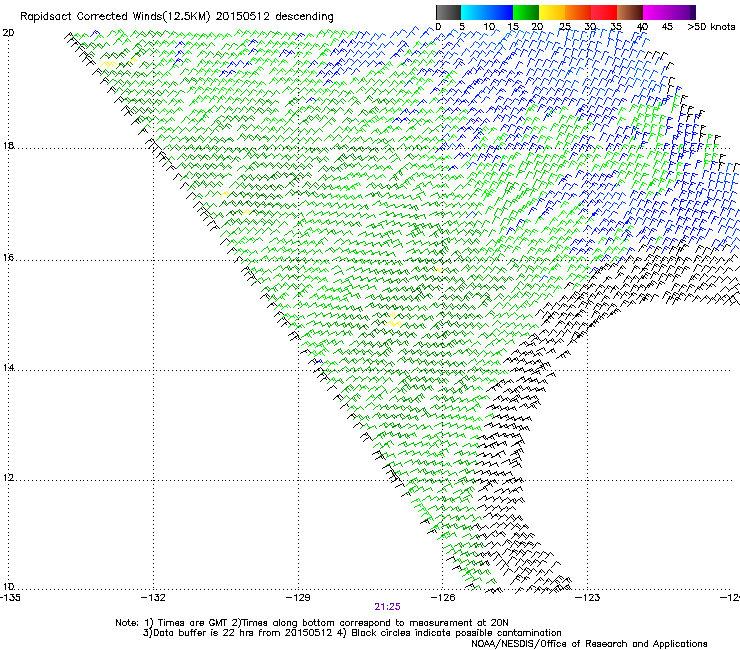The image size is (740, 650).
Task: Click the brown 35-40 knots legend swatch
Action: [x=630, y=12]
